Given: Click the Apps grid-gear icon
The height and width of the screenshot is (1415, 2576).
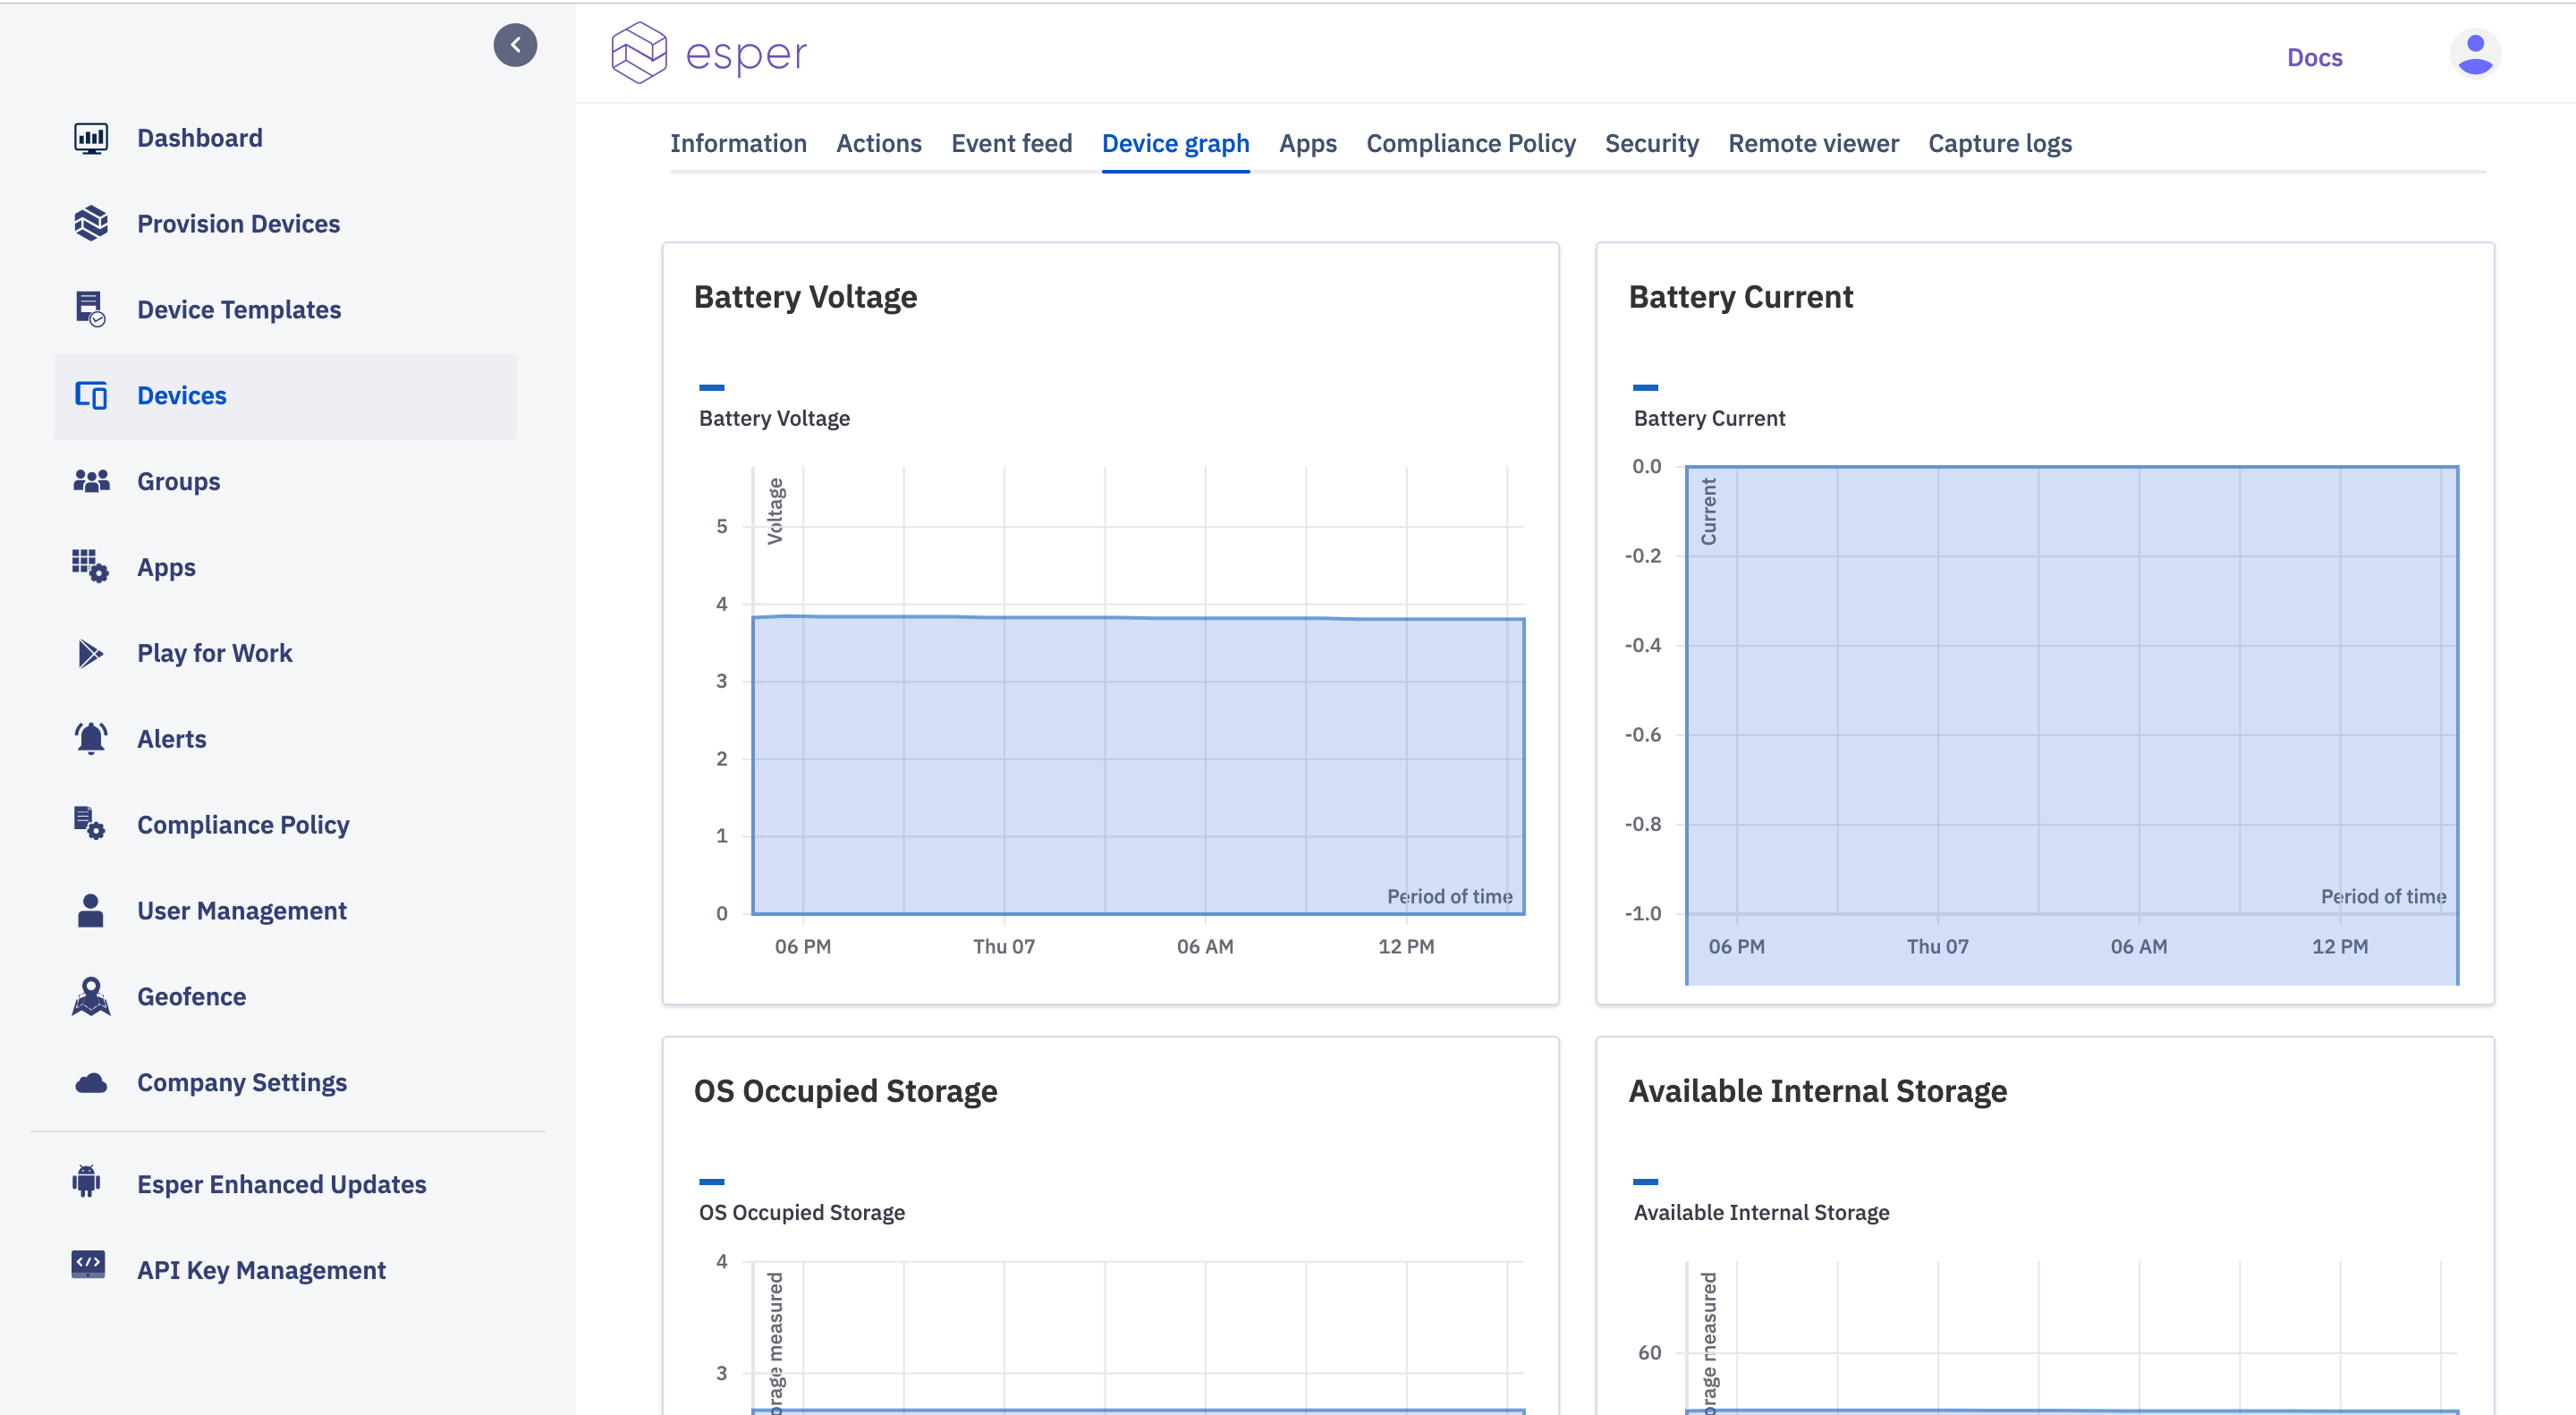Looking at the screenshot, I should [91, 567].
